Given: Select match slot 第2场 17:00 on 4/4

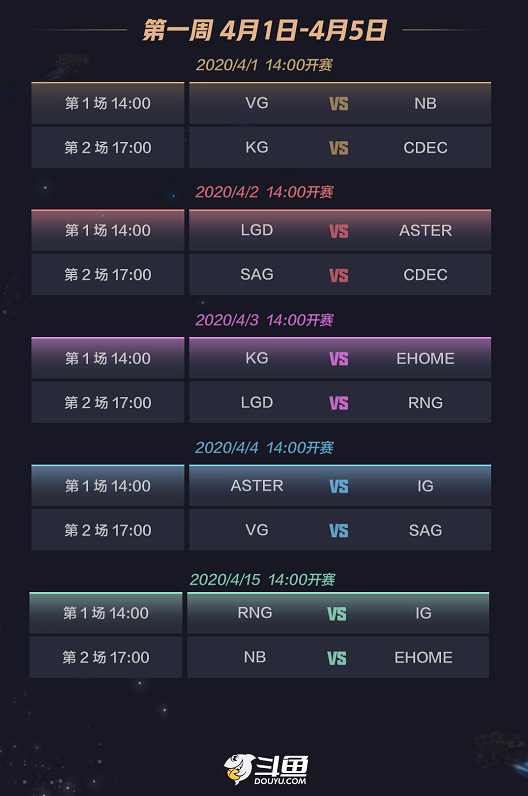Looking at the screenshot, I should click(x=108, y=530).
